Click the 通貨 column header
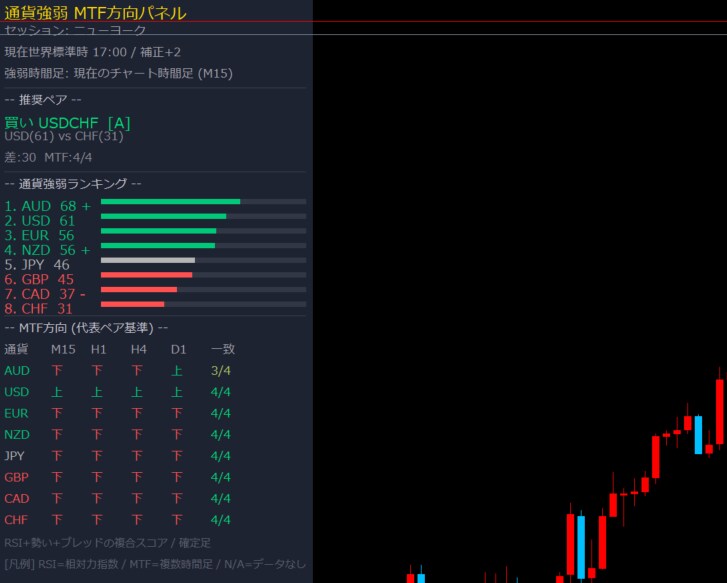Screen dimensions: 727x583 point(16,349)
